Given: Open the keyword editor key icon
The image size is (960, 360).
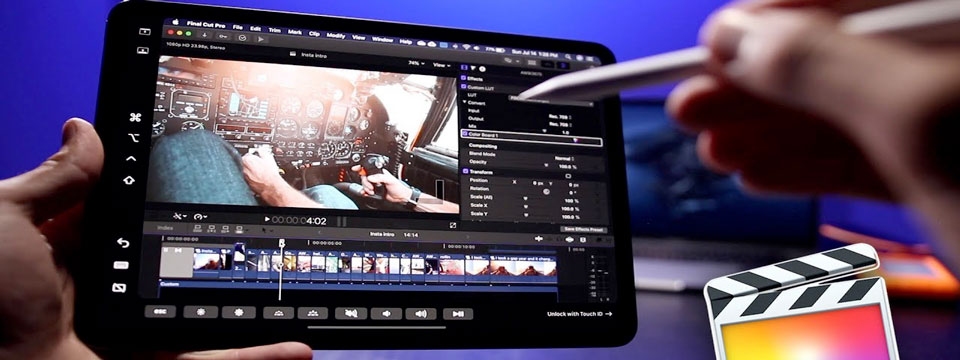Looking at the screenshot, I should click(223, 36).
